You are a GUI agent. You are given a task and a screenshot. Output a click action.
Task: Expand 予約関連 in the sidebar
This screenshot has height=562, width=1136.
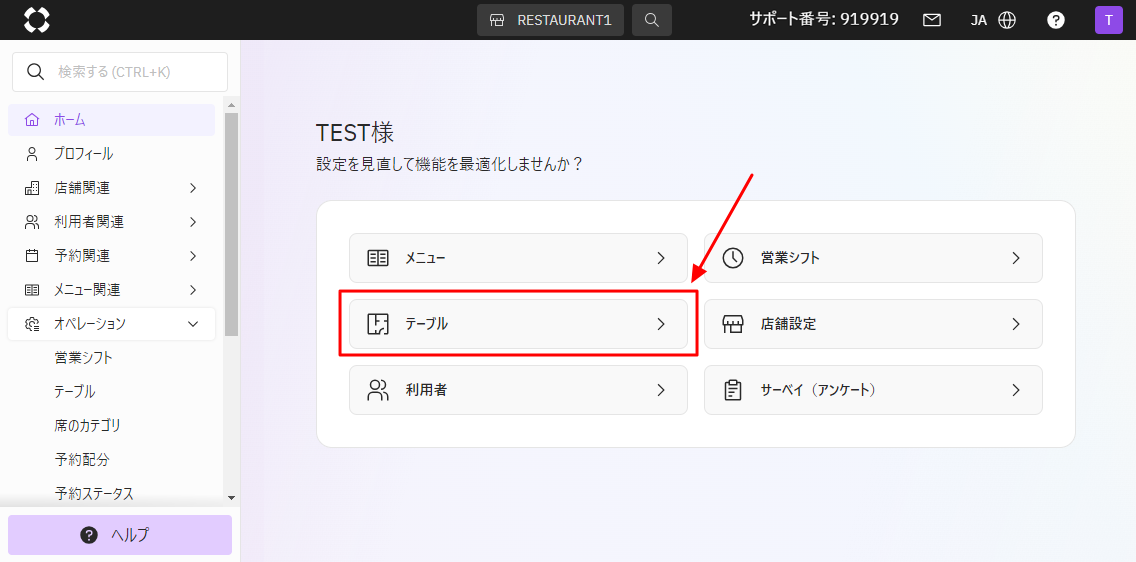coord(112,256)
